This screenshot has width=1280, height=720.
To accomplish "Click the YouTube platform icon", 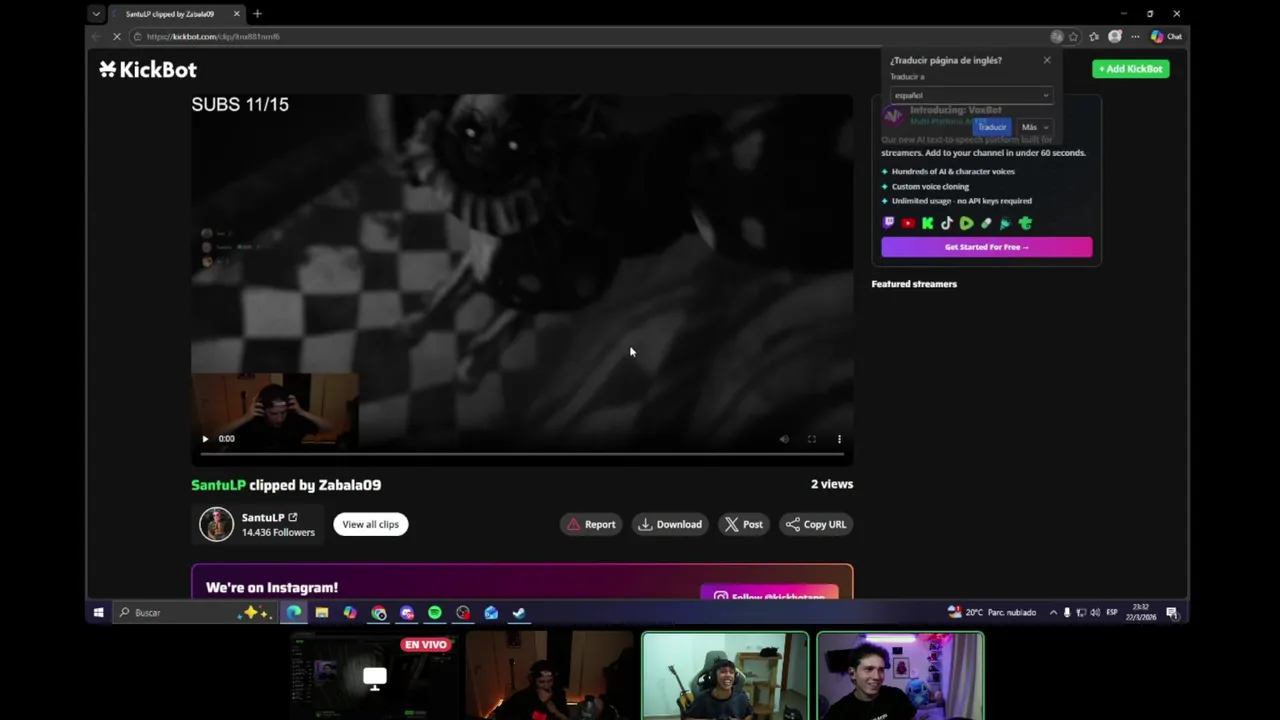I will coord(908,223).
